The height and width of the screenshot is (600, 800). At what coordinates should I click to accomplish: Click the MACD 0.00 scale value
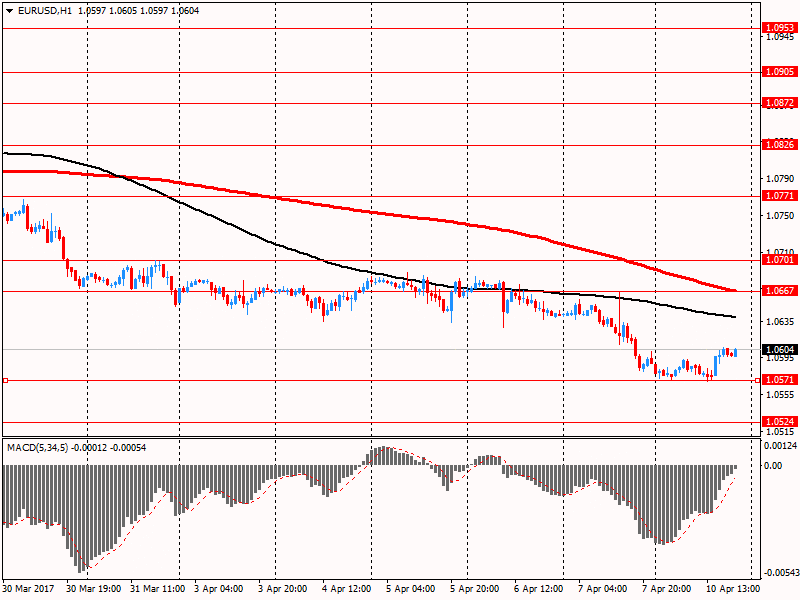(x=773, y=465)
